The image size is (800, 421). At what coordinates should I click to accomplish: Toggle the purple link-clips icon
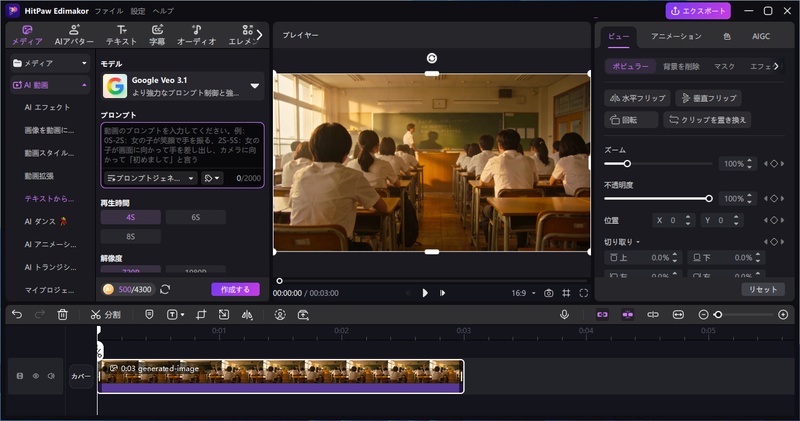(x=603, y=315)
